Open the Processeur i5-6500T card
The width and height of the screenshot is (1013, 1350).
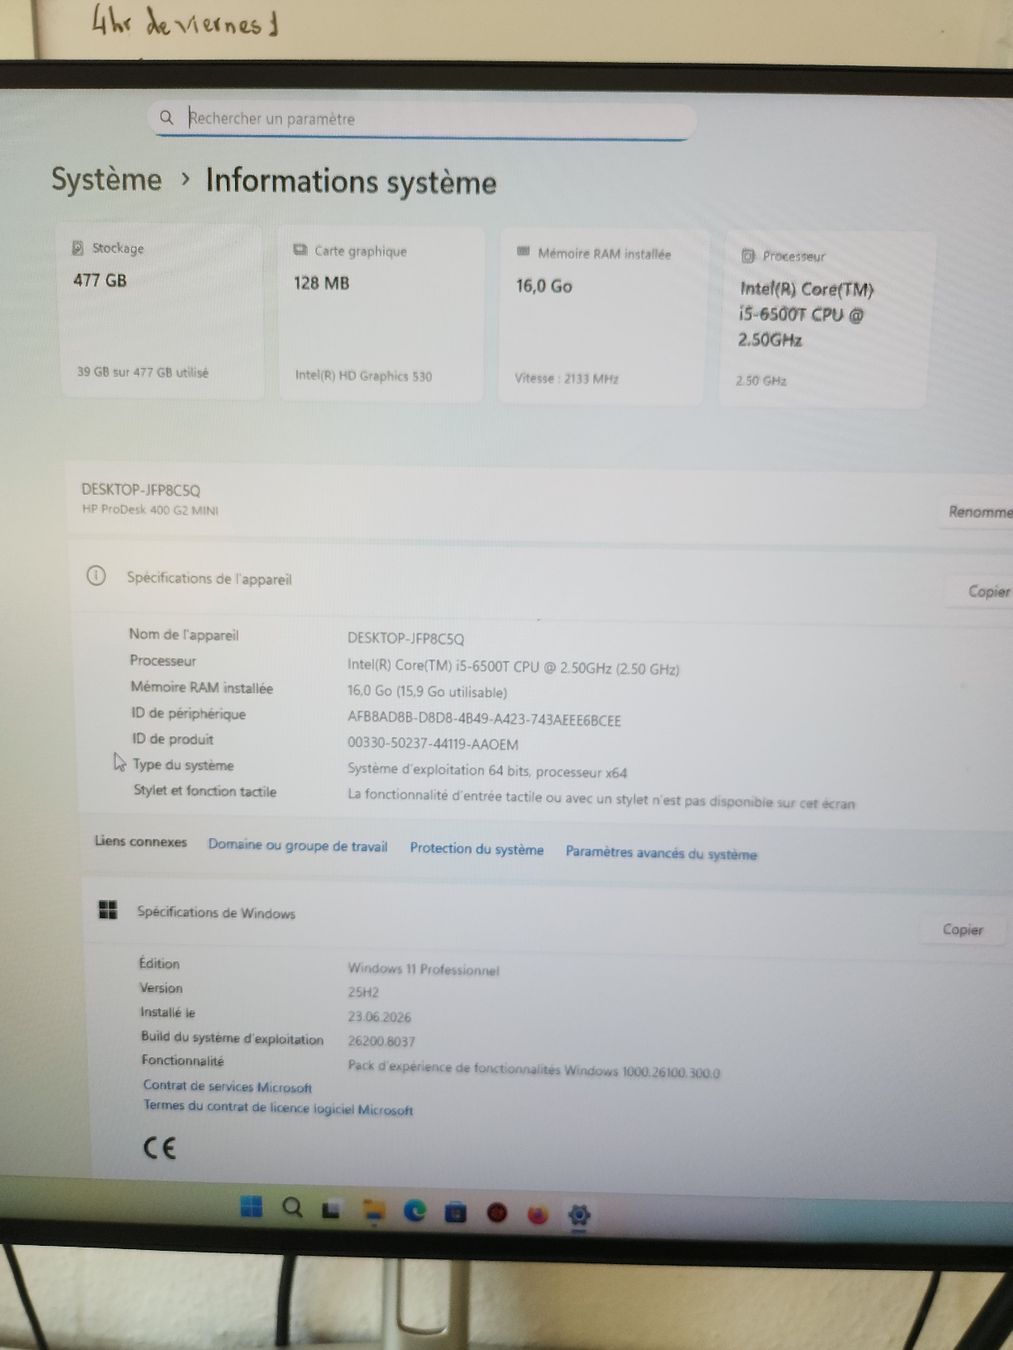pos(826,320)
